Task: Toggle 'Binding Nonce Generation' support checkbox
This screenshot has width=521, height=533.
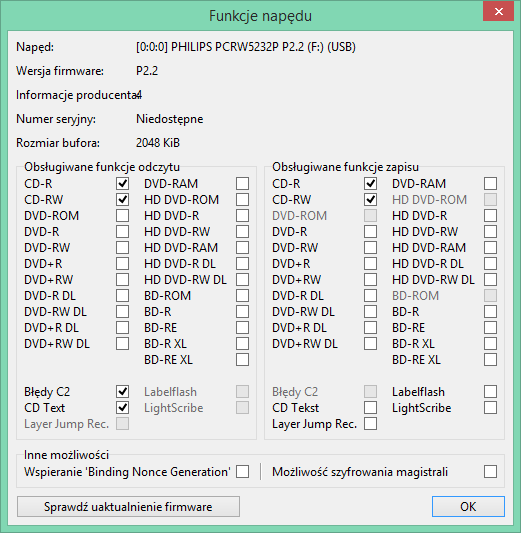Action: coord(242,471)
